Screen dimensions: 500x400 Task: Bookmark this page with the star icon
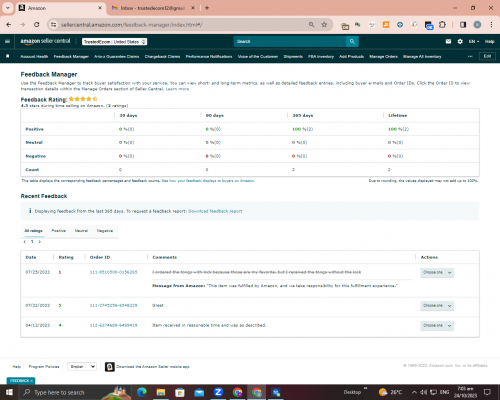pyautogui.click(x=324, y=25)
